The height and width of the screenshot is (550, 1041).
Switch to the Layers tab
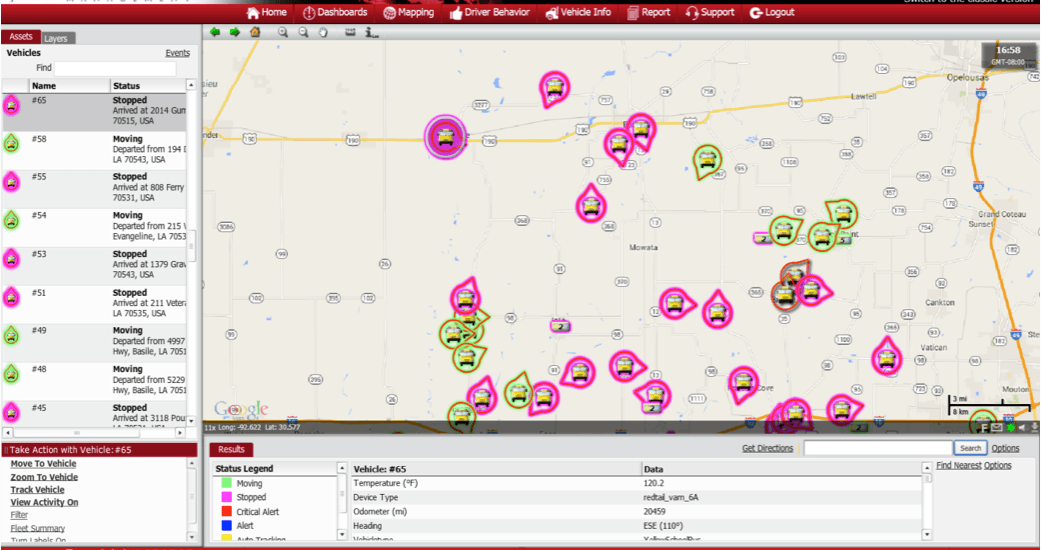coord(56,38)
